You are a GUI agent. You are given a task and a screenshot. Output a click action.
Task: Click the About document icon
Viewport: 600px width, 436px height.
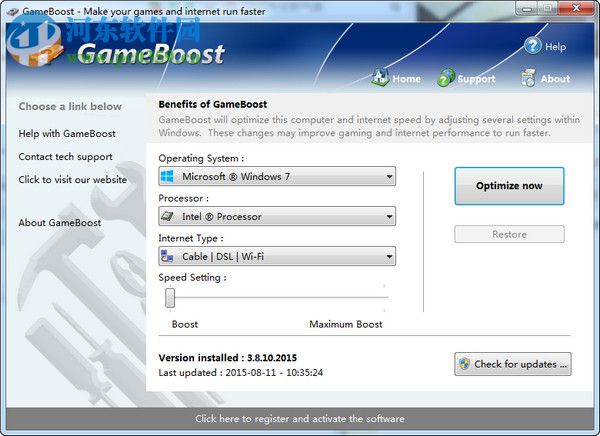click(528, 78)
